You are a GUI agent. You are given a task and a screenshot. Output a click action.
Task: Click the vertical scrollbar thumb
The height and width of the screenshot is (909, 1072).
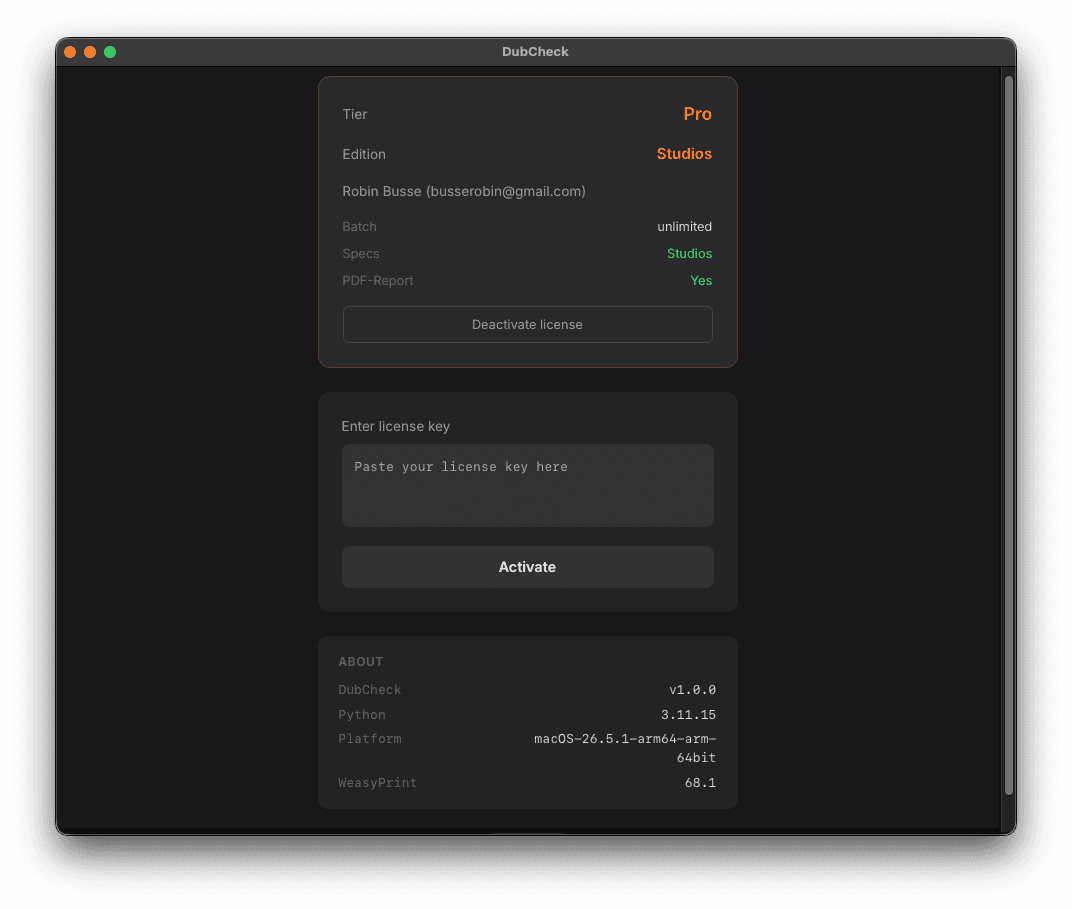1008,435
